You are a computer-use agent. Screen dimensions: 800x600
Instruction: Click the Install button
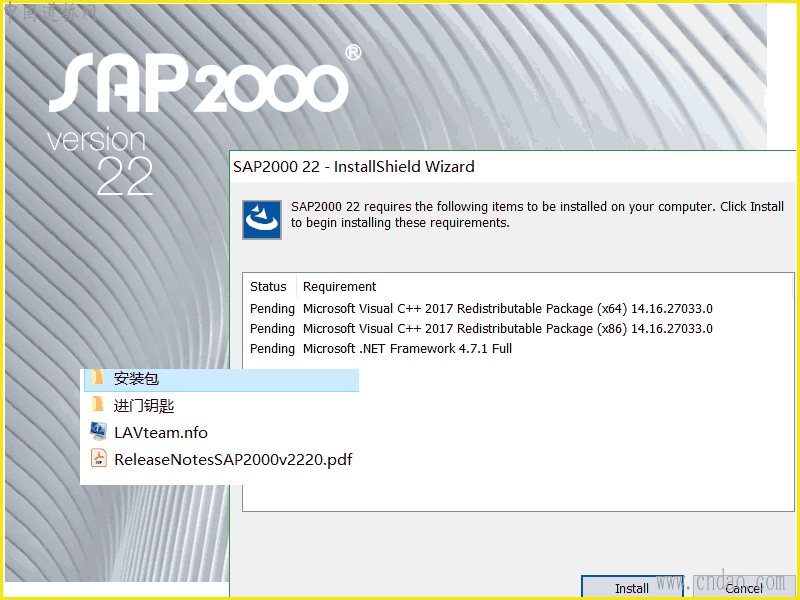(x=632, y=587)
